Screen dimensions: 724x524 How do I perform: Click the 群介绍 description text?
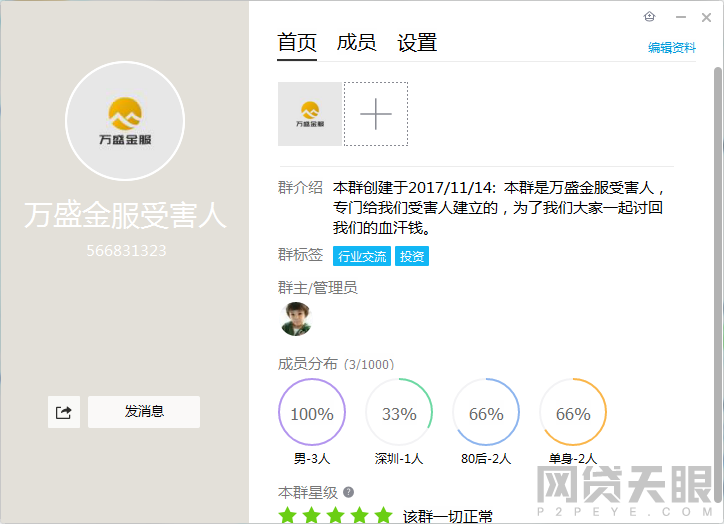[x=498, y=208]
